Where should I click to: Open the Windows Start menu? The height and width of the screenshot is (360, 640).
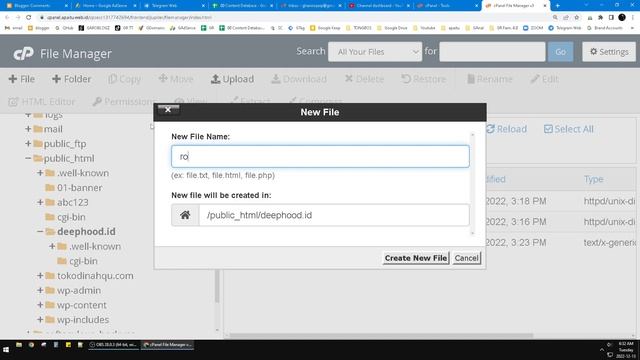pos(6,350)
